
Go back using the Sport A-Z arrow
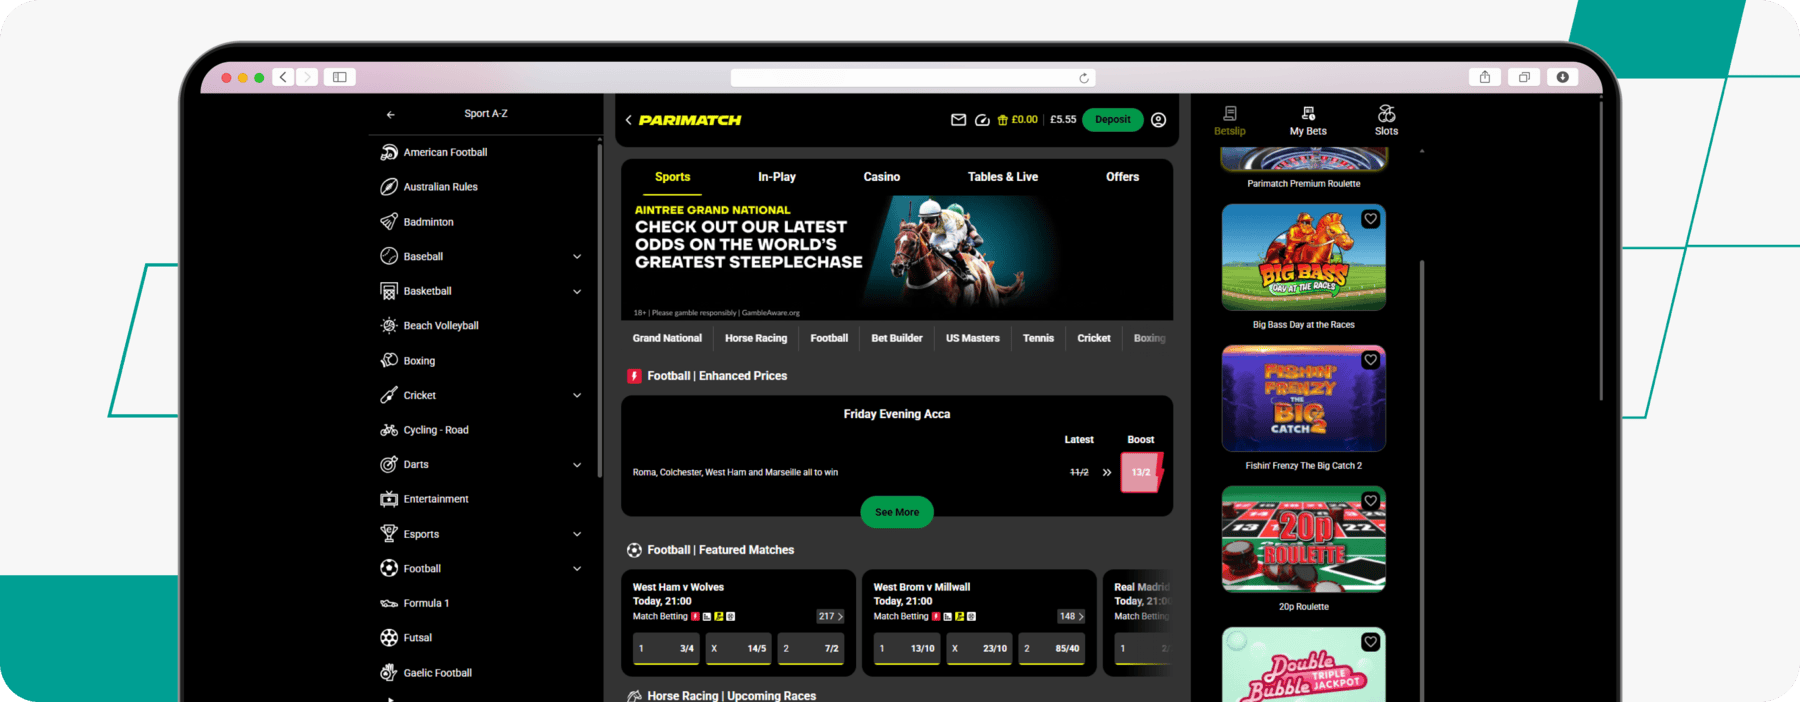390,114
